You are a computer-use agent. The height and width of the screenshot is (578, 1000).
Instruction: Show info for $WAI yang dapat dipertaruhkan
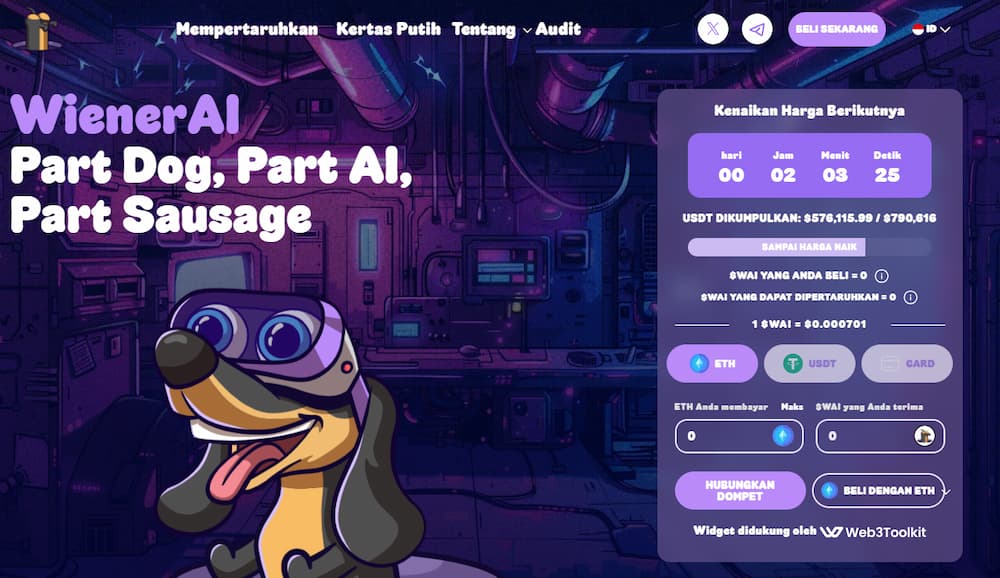(911, 297)
